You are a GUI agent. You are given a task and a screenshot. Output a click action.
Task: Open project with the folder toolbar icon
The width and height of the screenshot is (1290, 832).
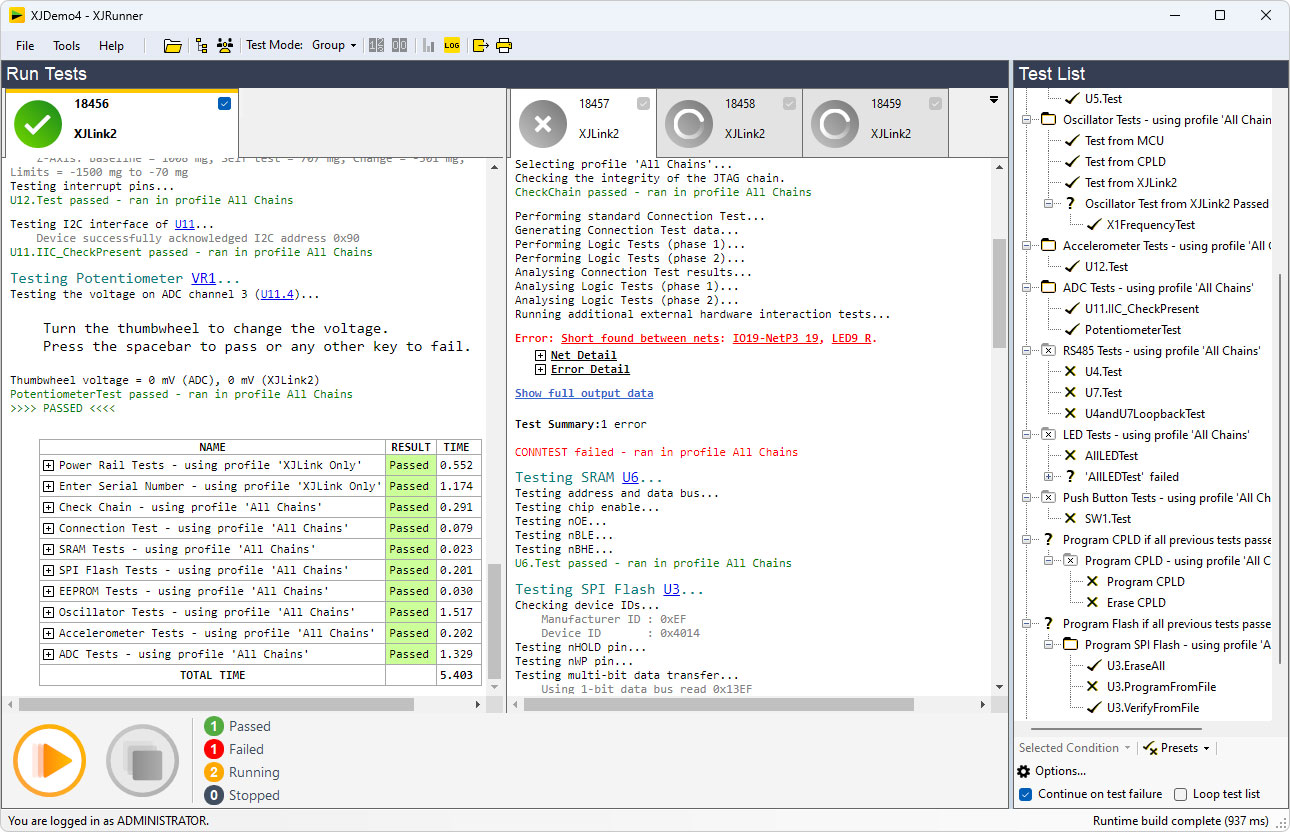click(173, 45)
